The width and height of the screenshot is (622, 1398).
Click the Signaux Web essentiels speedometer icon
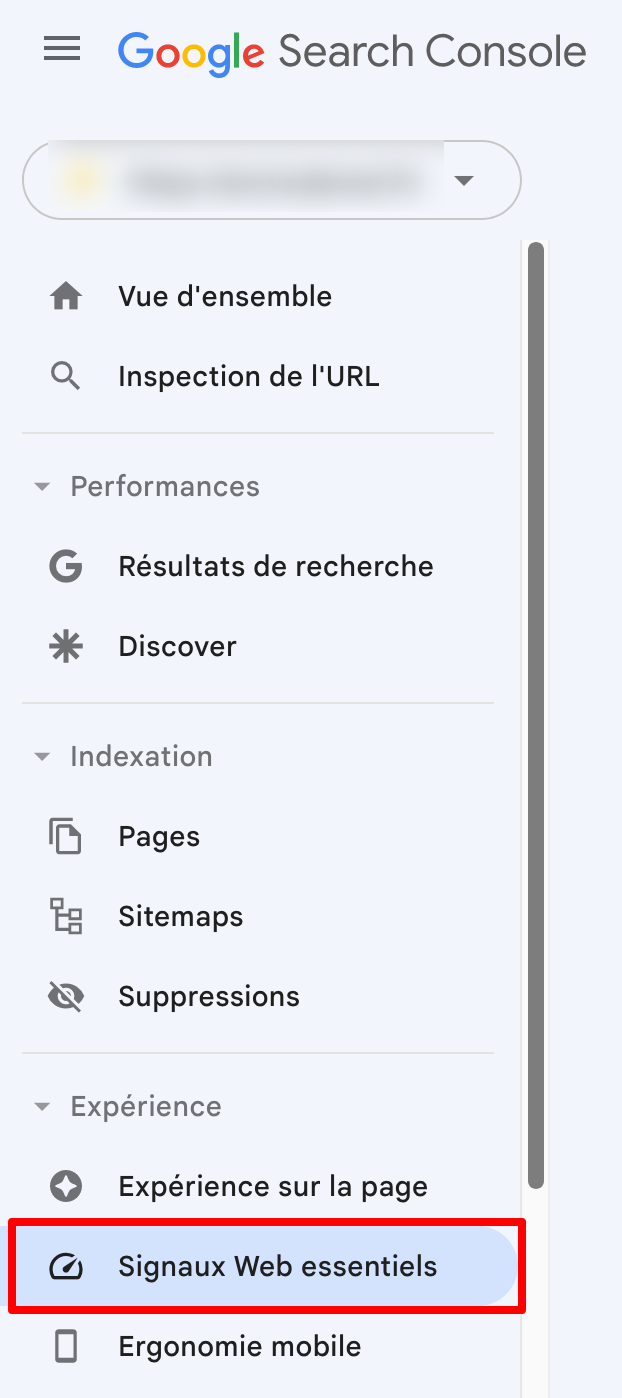64,1266
